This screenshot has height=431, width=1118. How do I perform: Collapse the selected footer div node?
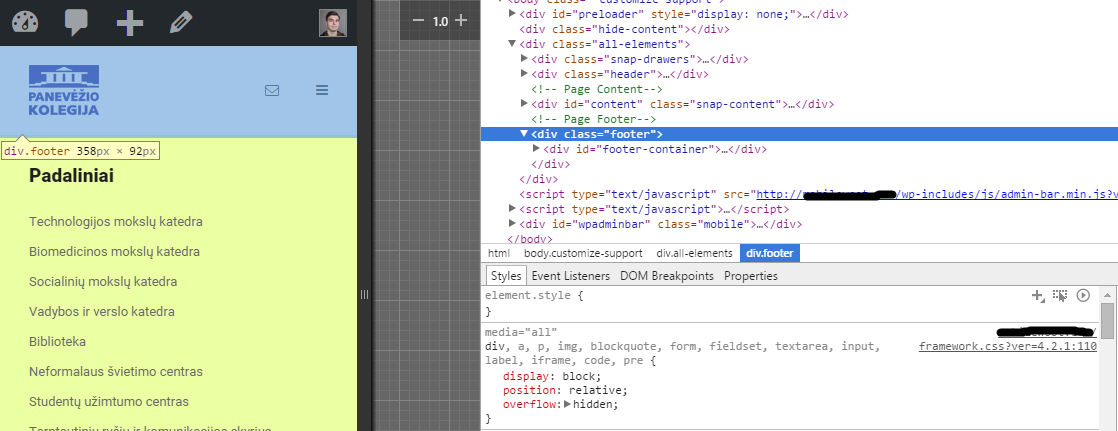[524, 133]
